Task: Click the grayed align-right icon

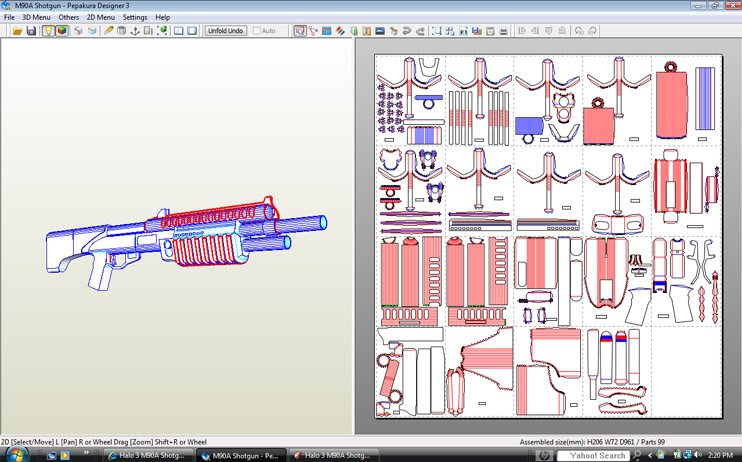Action: click(535, 31)
